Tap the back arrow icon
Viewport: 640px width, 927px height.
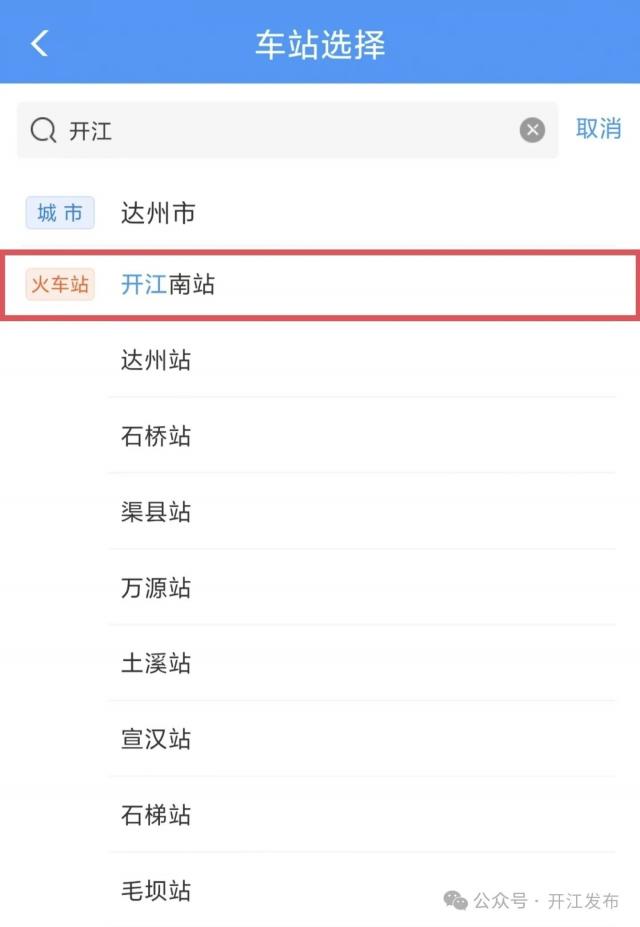point(40,44)
